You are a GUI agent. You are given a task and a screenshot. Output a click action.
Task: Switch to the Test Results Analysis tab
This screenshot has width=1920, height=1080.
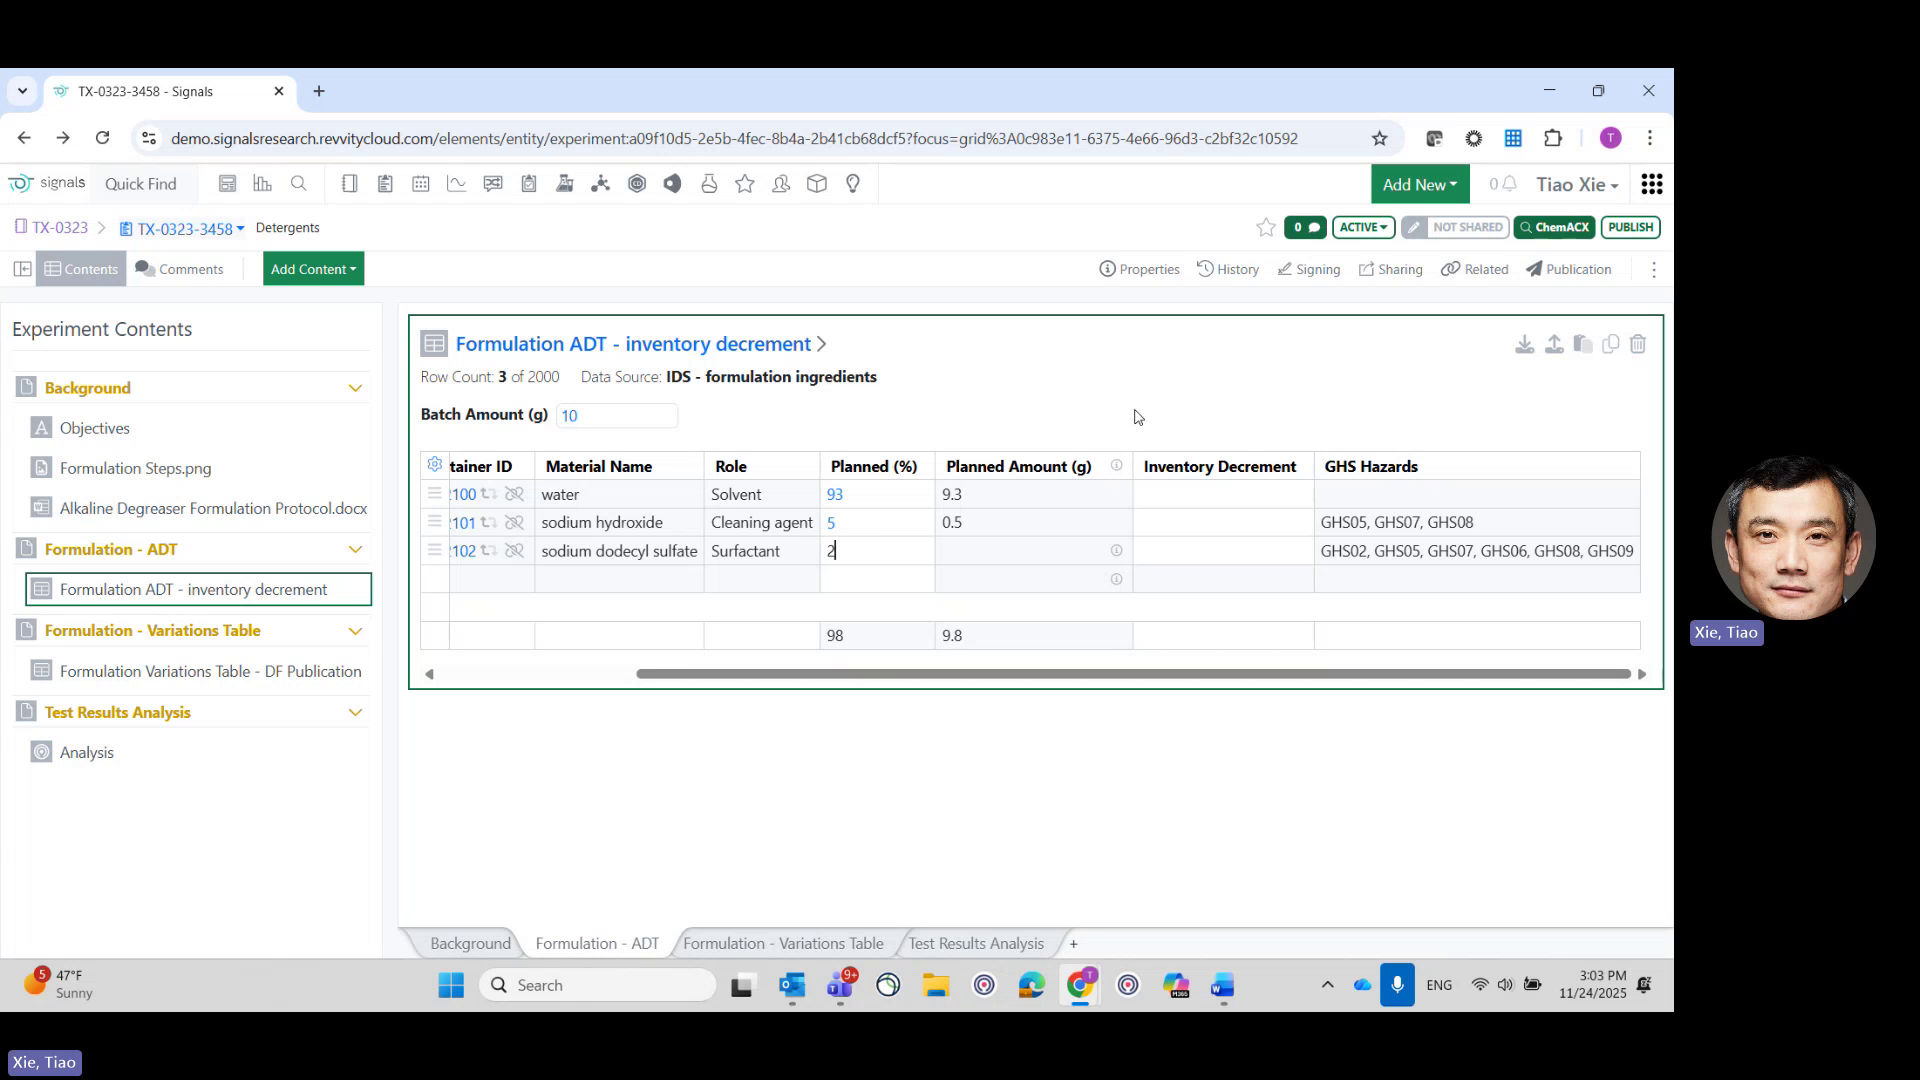pyautogui.click(x=975, y=943)
